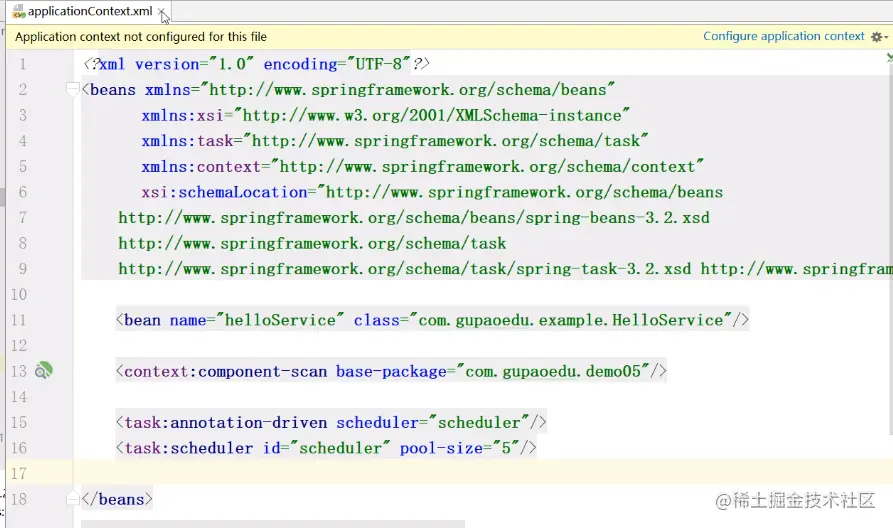Click the pool-size attribute on line 16

tap(441, 448)
